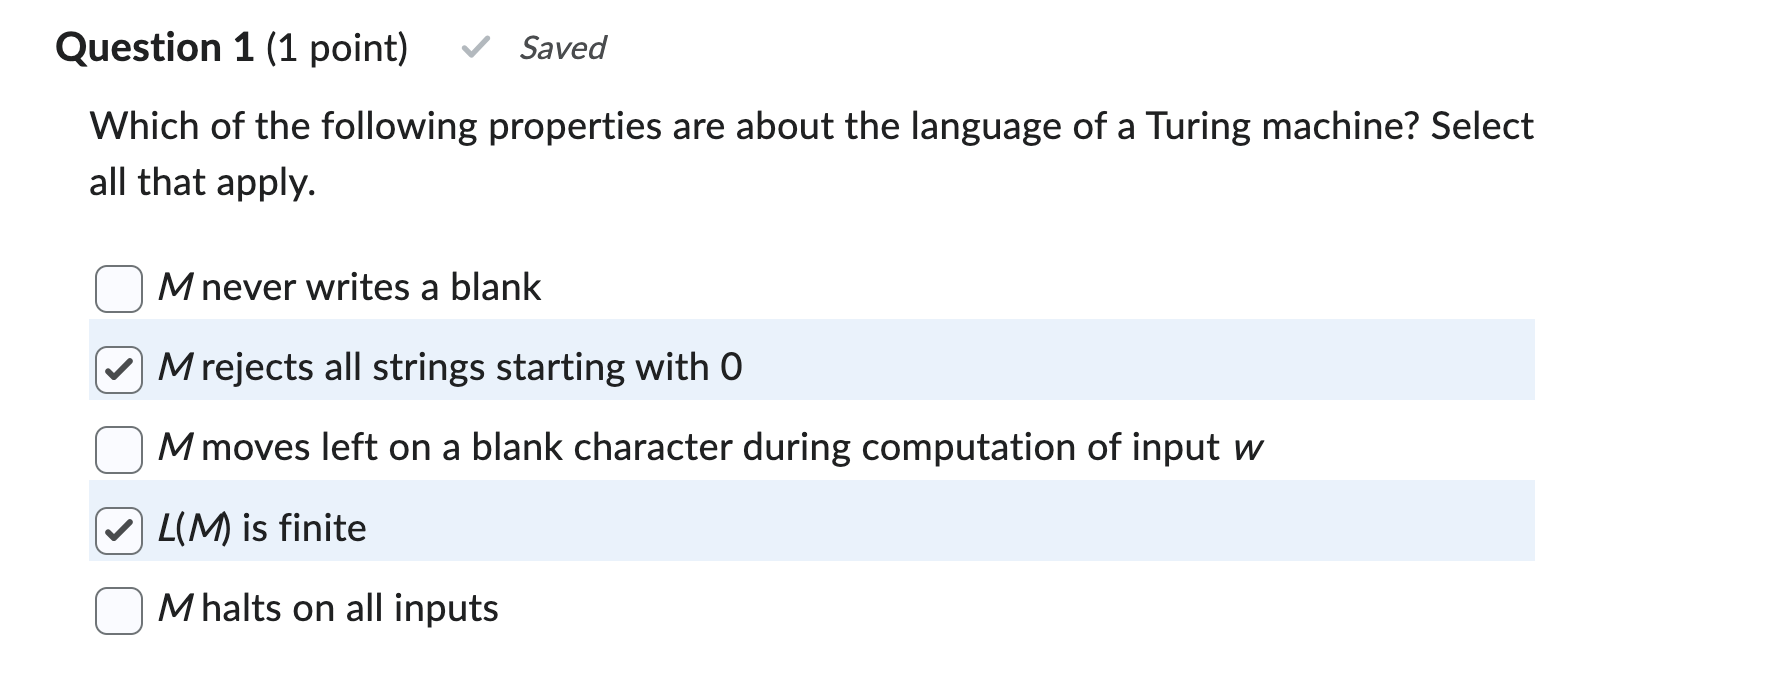Click the 'M moves left on a blank character' label
Screen dimensions: 1778x684
click(x=710, y=448)
